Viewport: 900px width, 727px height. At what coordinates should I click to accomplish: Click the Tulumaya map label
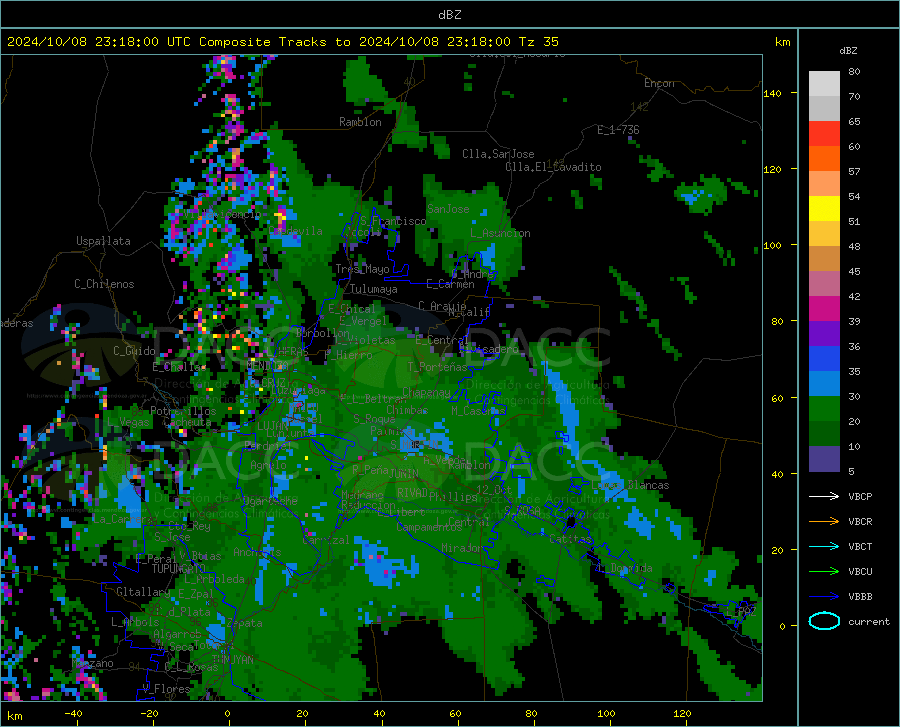coord(373,289)
